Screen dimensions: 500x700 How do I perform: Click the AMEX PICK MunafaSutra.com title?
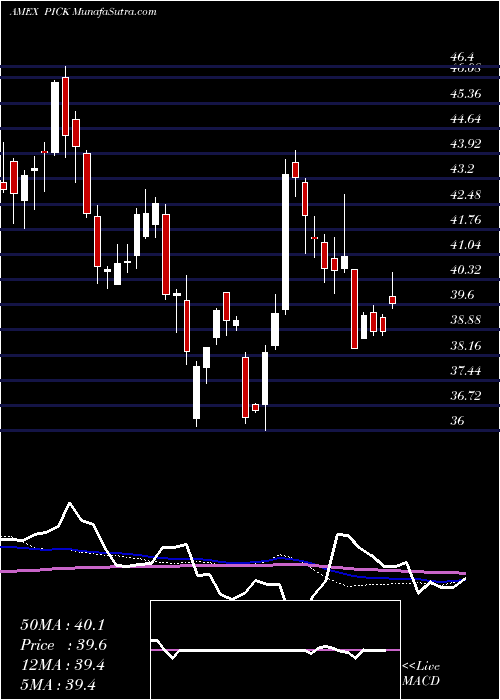83,12
